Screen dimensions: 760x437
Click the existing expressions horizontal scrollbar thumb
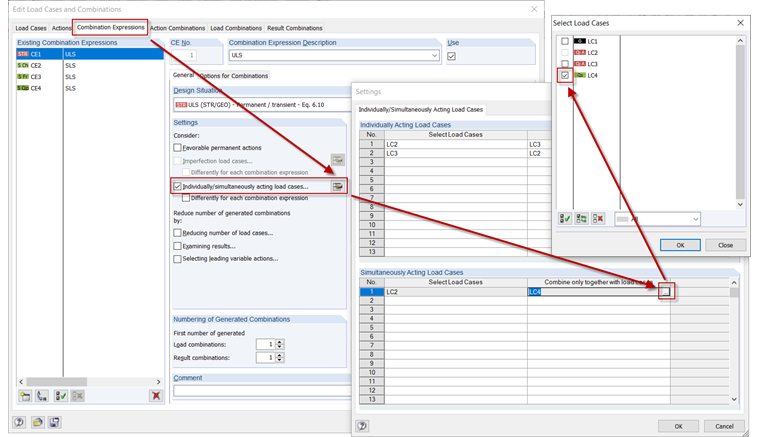(x=57, y=382)
